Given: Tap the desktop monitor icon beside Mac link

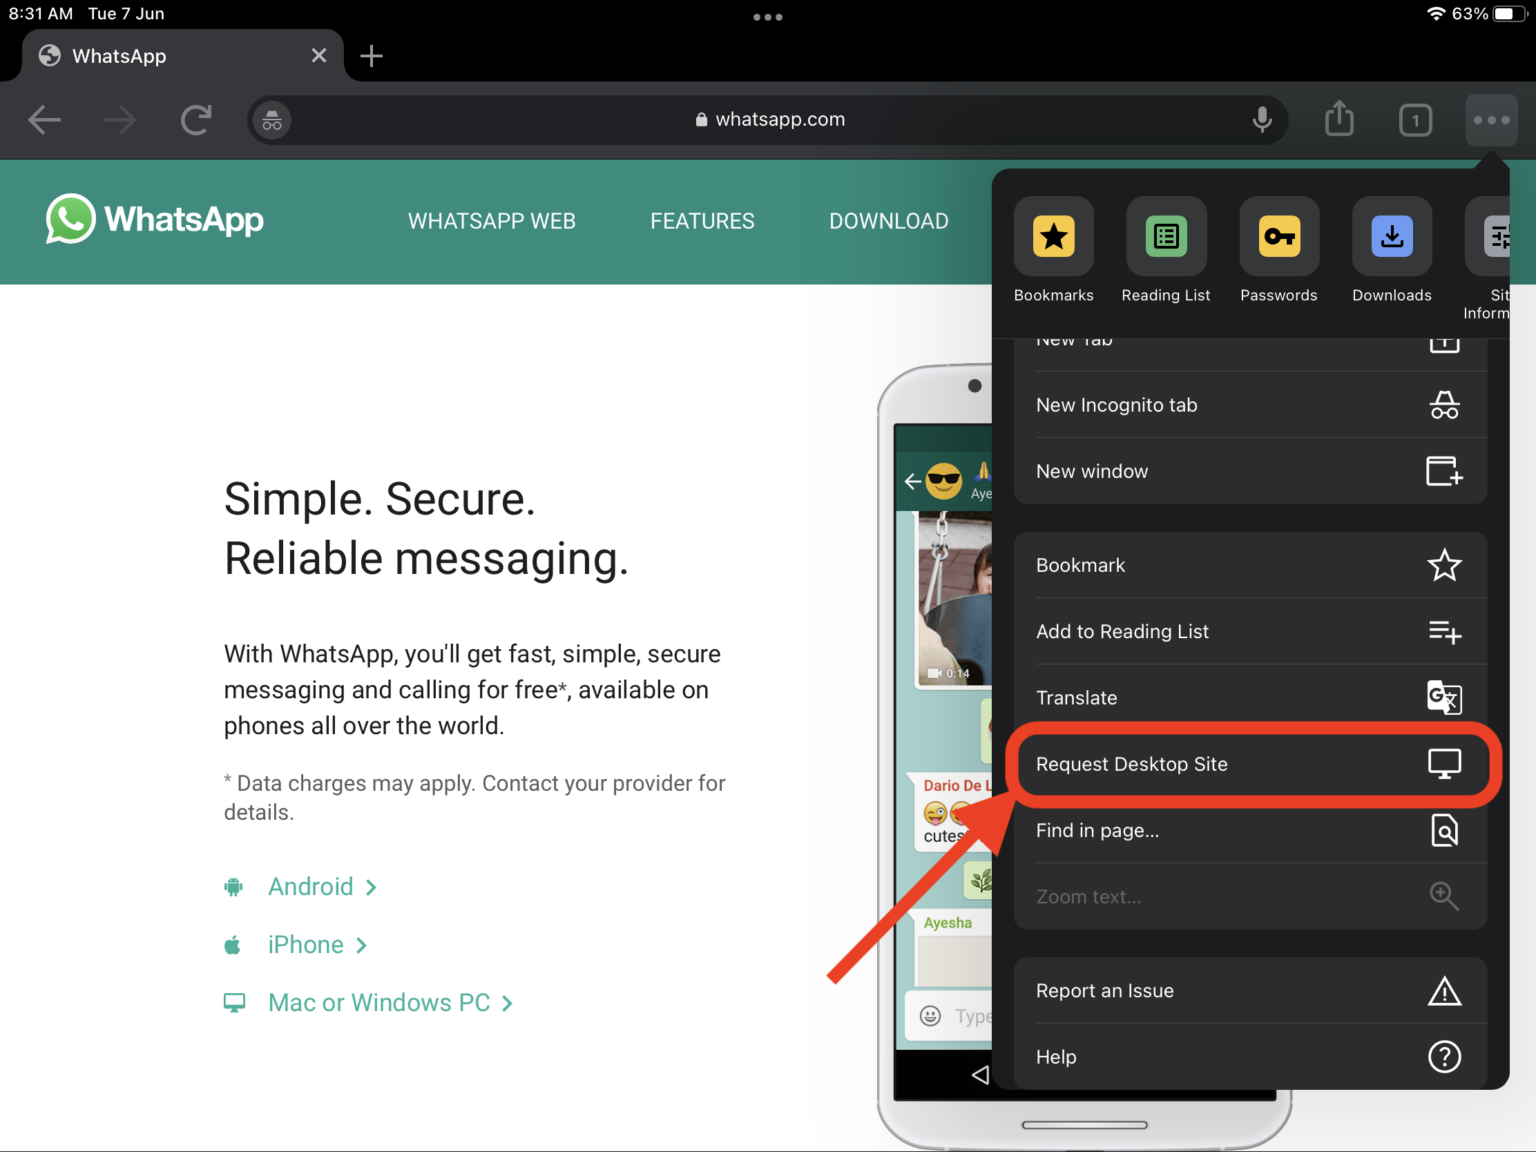Looking at the screenshot, I should [x=234, y=1003].
